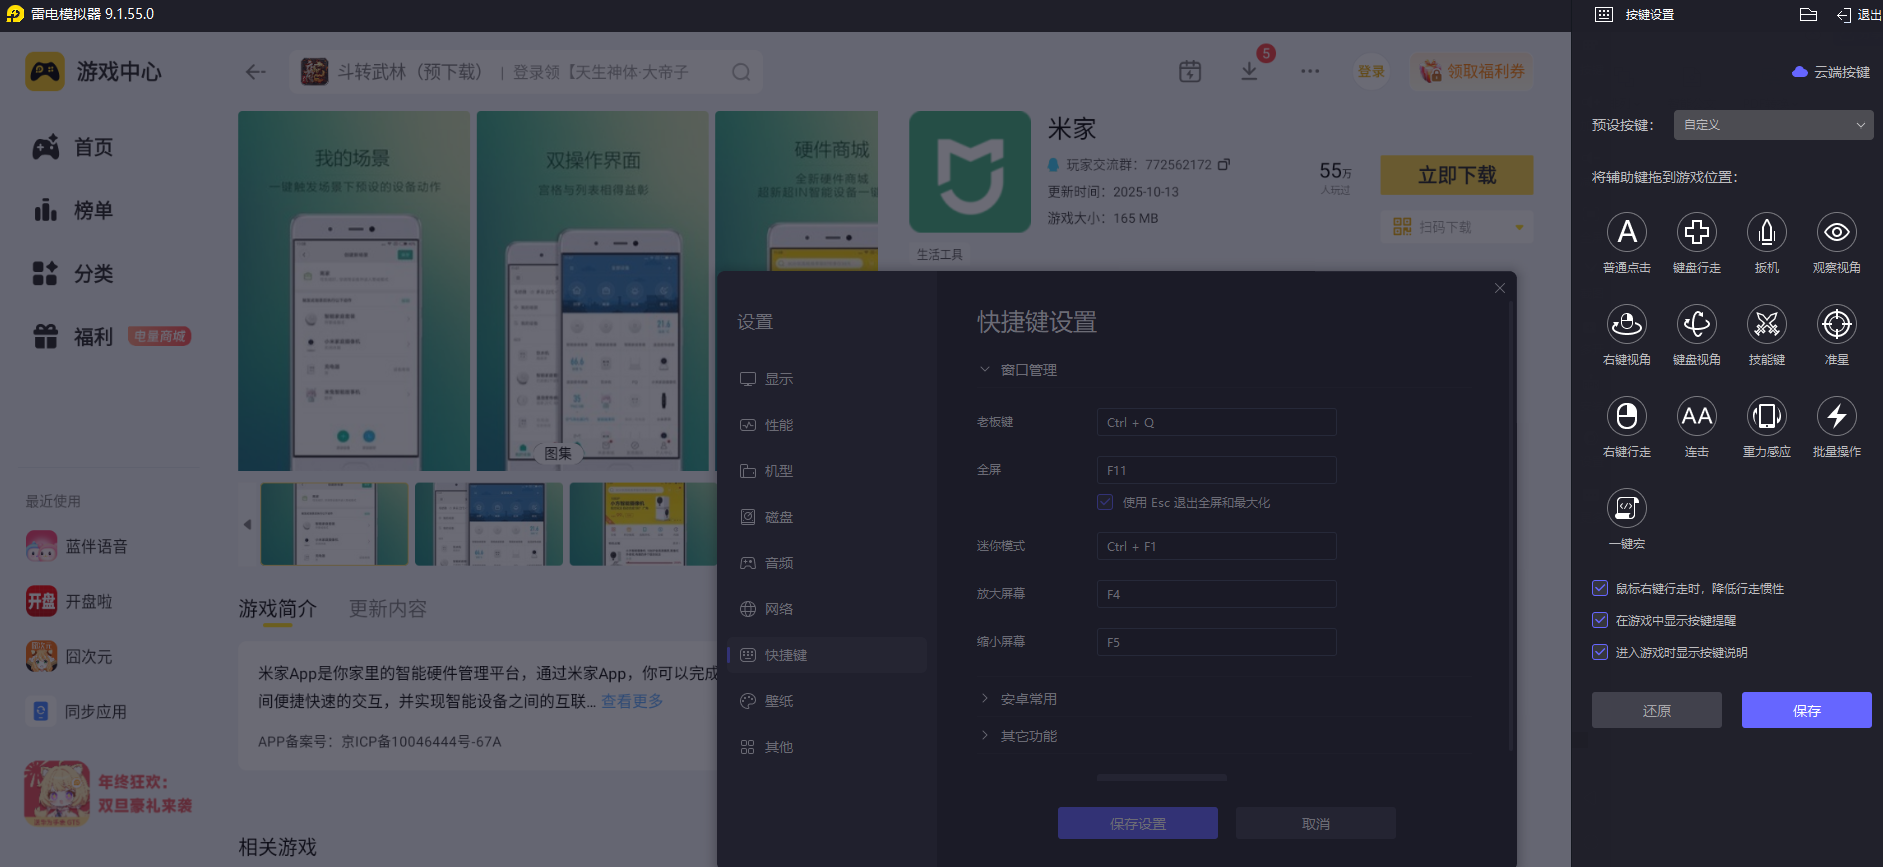This screenshot has width=1883, height=867.
Task: Open 音频 settings tab
Action: point(827,563)
